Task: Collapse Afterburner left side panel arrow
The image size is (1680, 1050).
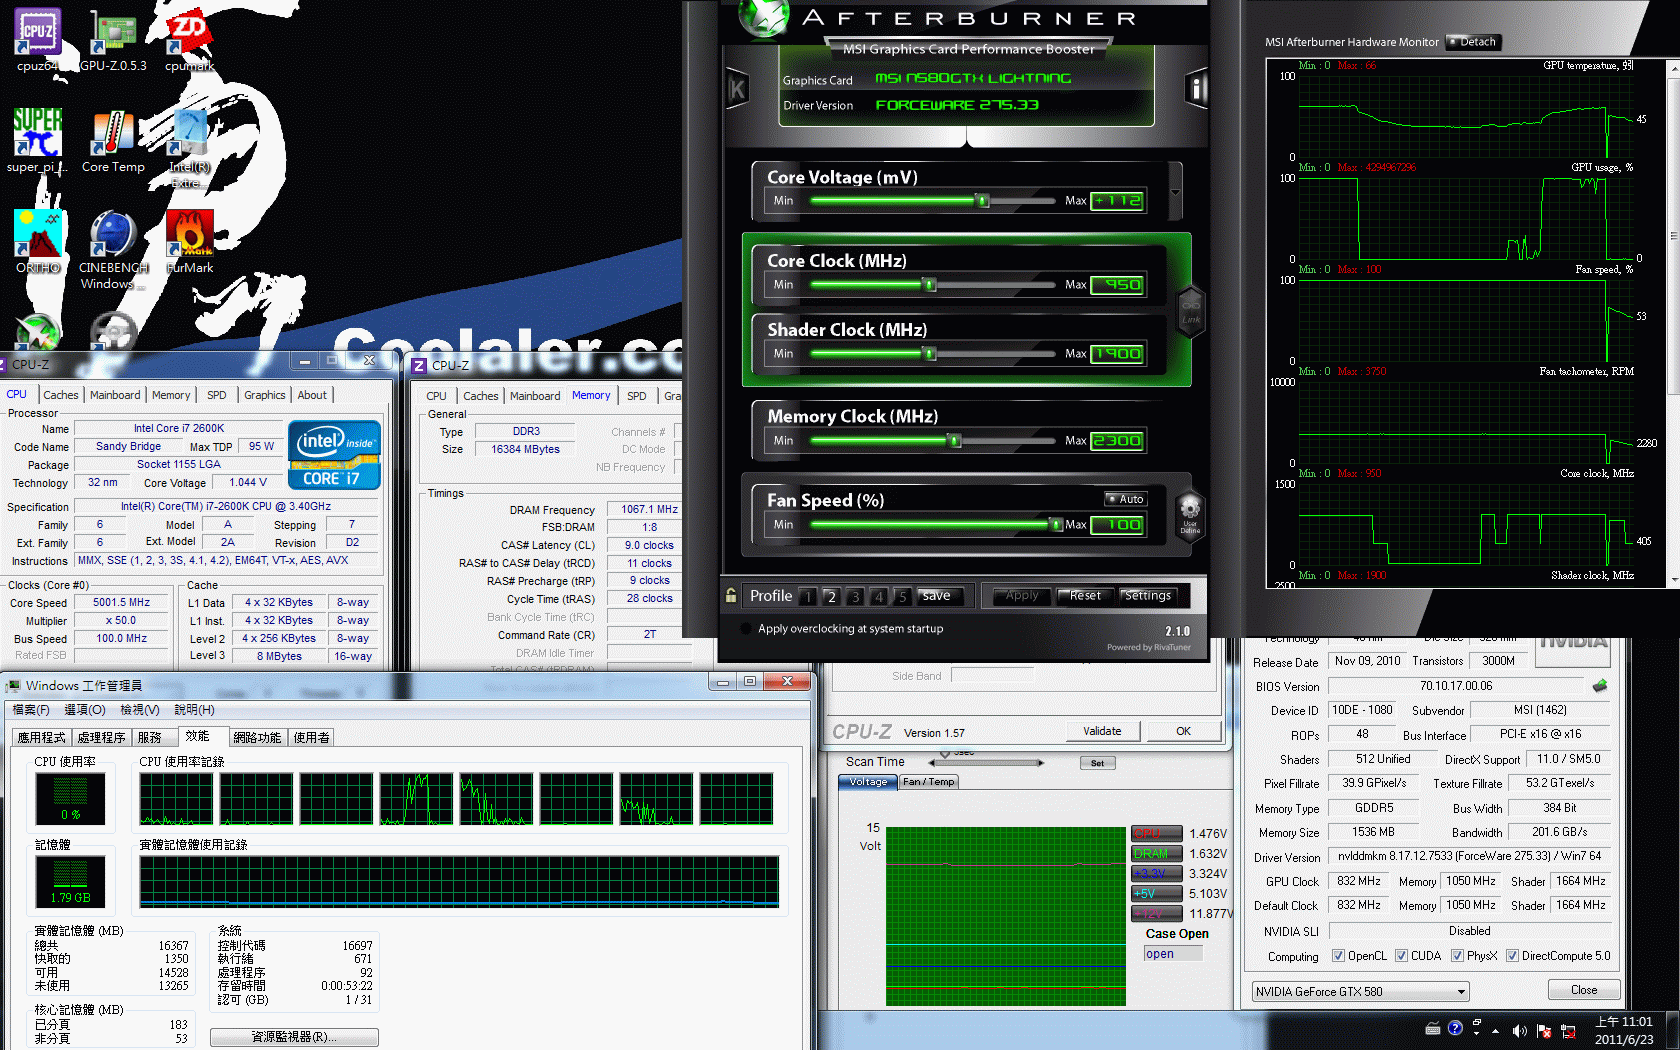Action: point(737,90)
